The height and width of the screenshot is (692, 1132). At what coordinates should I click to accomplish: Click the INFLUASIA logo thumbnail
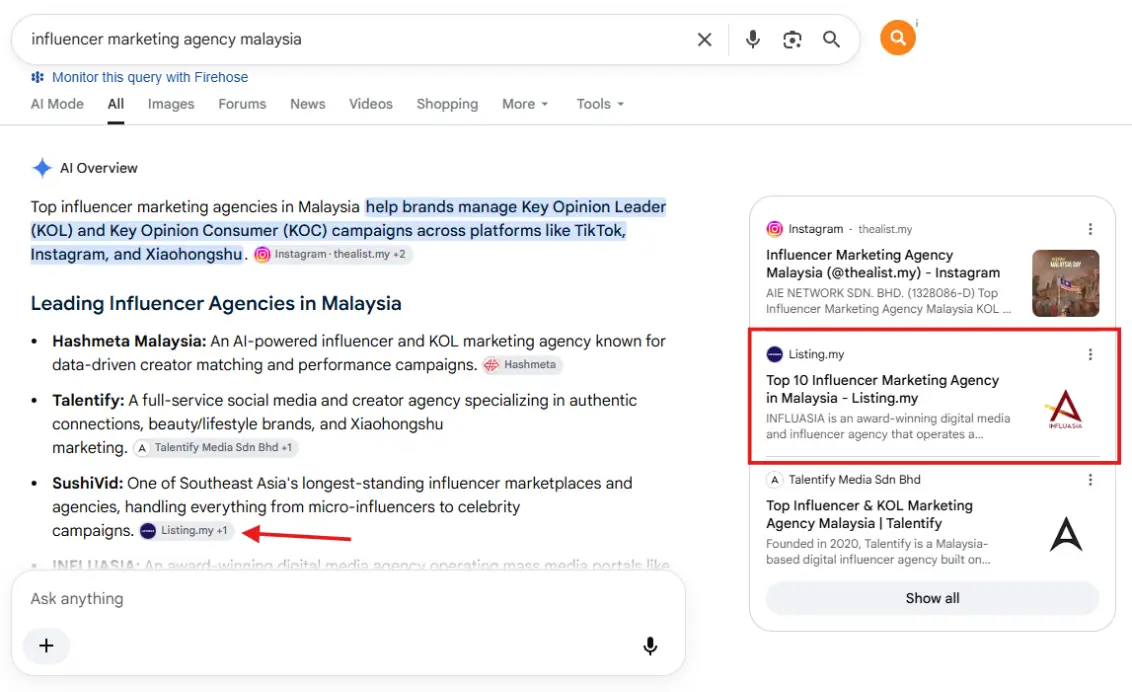click(x=1066, y=409)
